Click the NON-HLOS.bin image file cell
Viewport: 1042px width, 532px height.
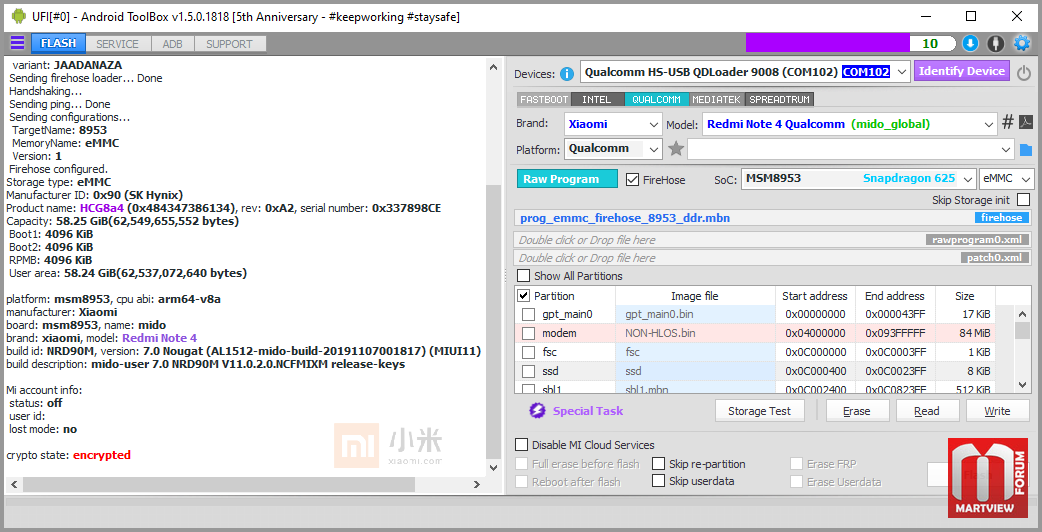pyautogui.click(x=695, y=333)
